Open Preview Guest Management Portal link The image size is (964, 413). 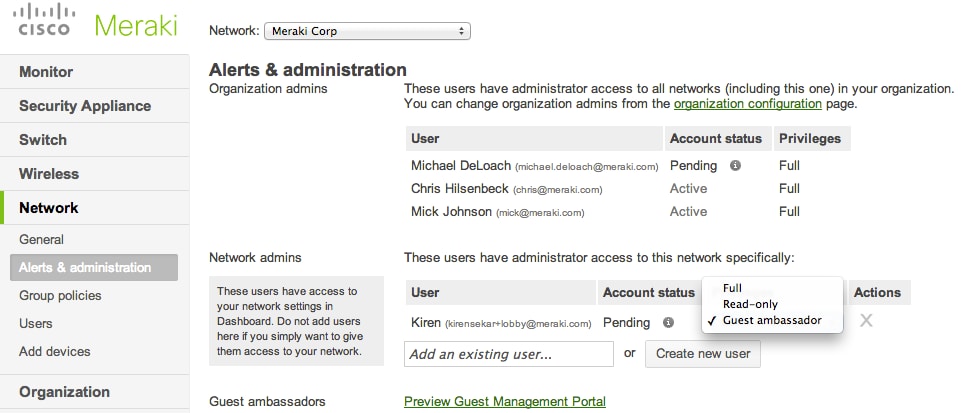tap(505, 401)
